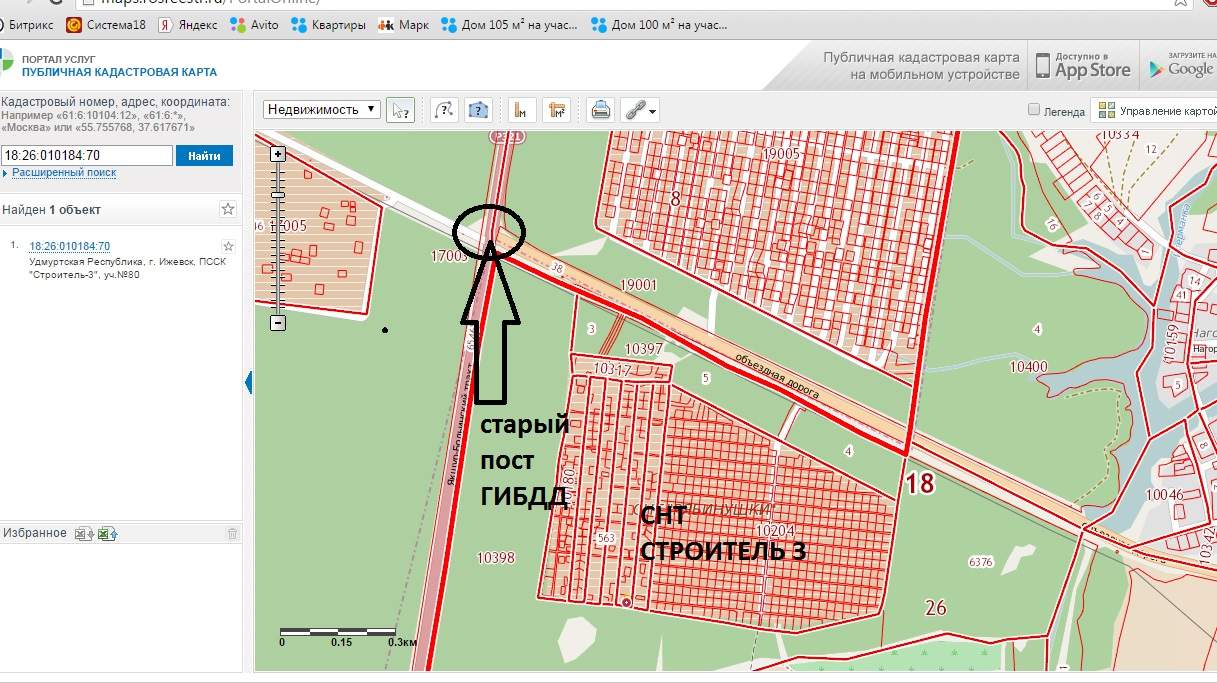Export favorites with first Excel icon
1217x683 pixels.
tap(83, 534)
